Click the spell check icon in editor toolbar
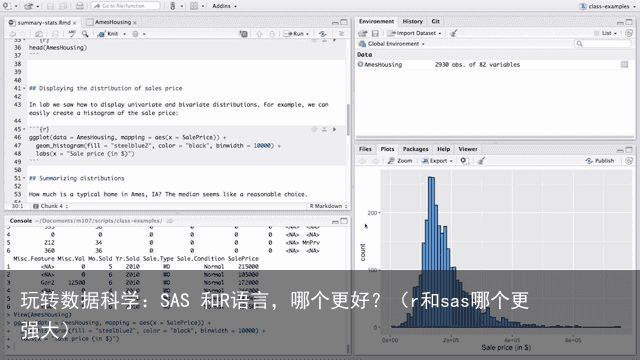 pos(72,34)
